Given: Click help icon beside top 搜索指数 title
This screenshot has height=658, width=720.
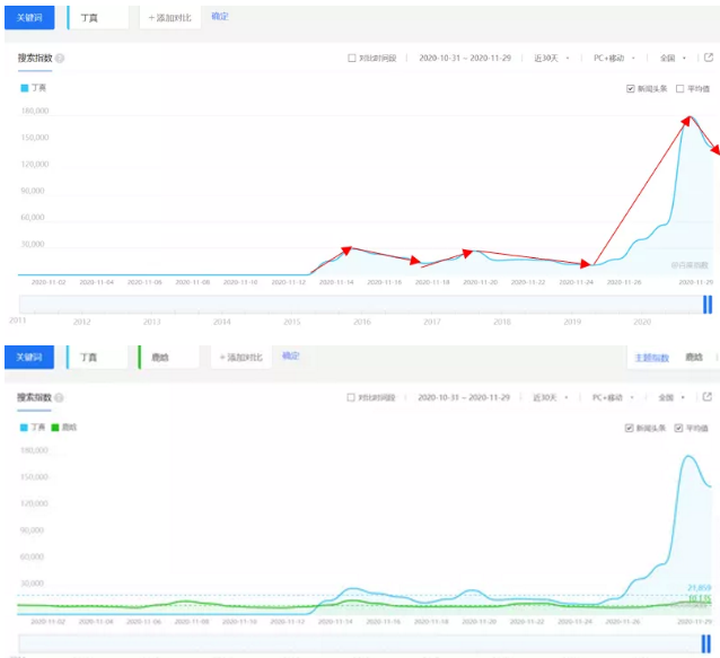Looking at the screenshot, I should coord(61,58).
